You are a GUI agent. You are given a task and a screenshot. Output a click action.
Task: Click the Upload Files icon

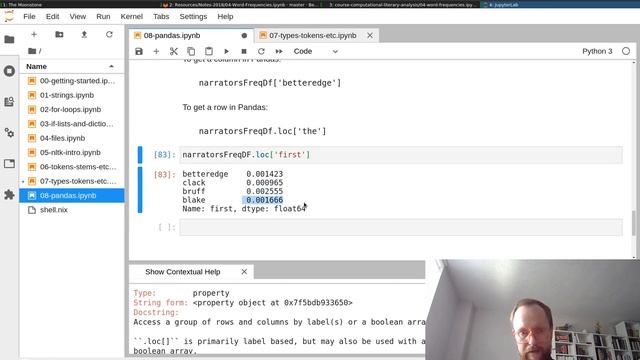pos(84,35)
